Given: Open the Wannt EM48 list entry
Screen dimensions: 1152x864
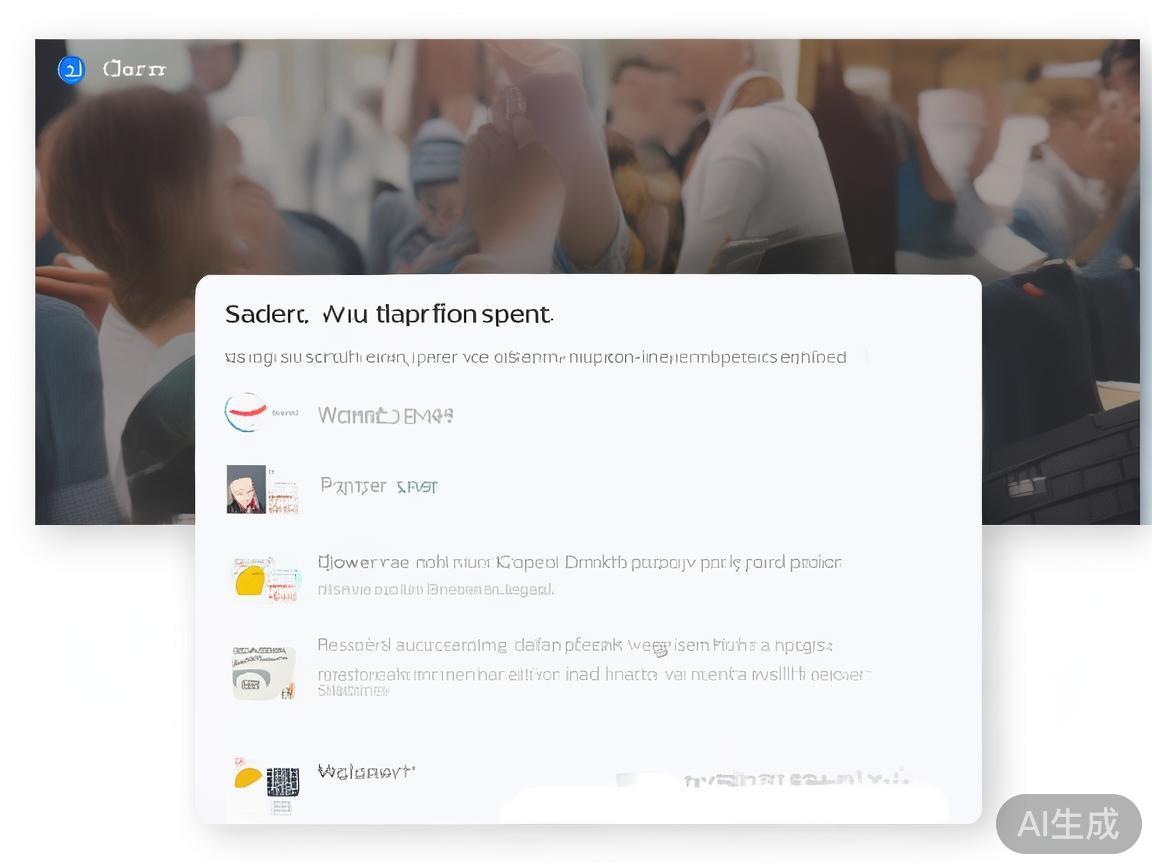Looking at the screenshot, I should (x=386, y=416).
